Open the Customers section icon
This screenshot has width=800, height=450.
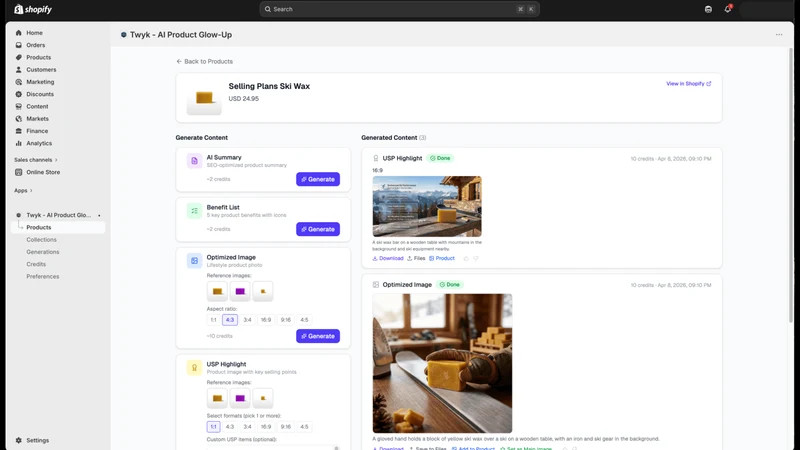tap(18, 69)
